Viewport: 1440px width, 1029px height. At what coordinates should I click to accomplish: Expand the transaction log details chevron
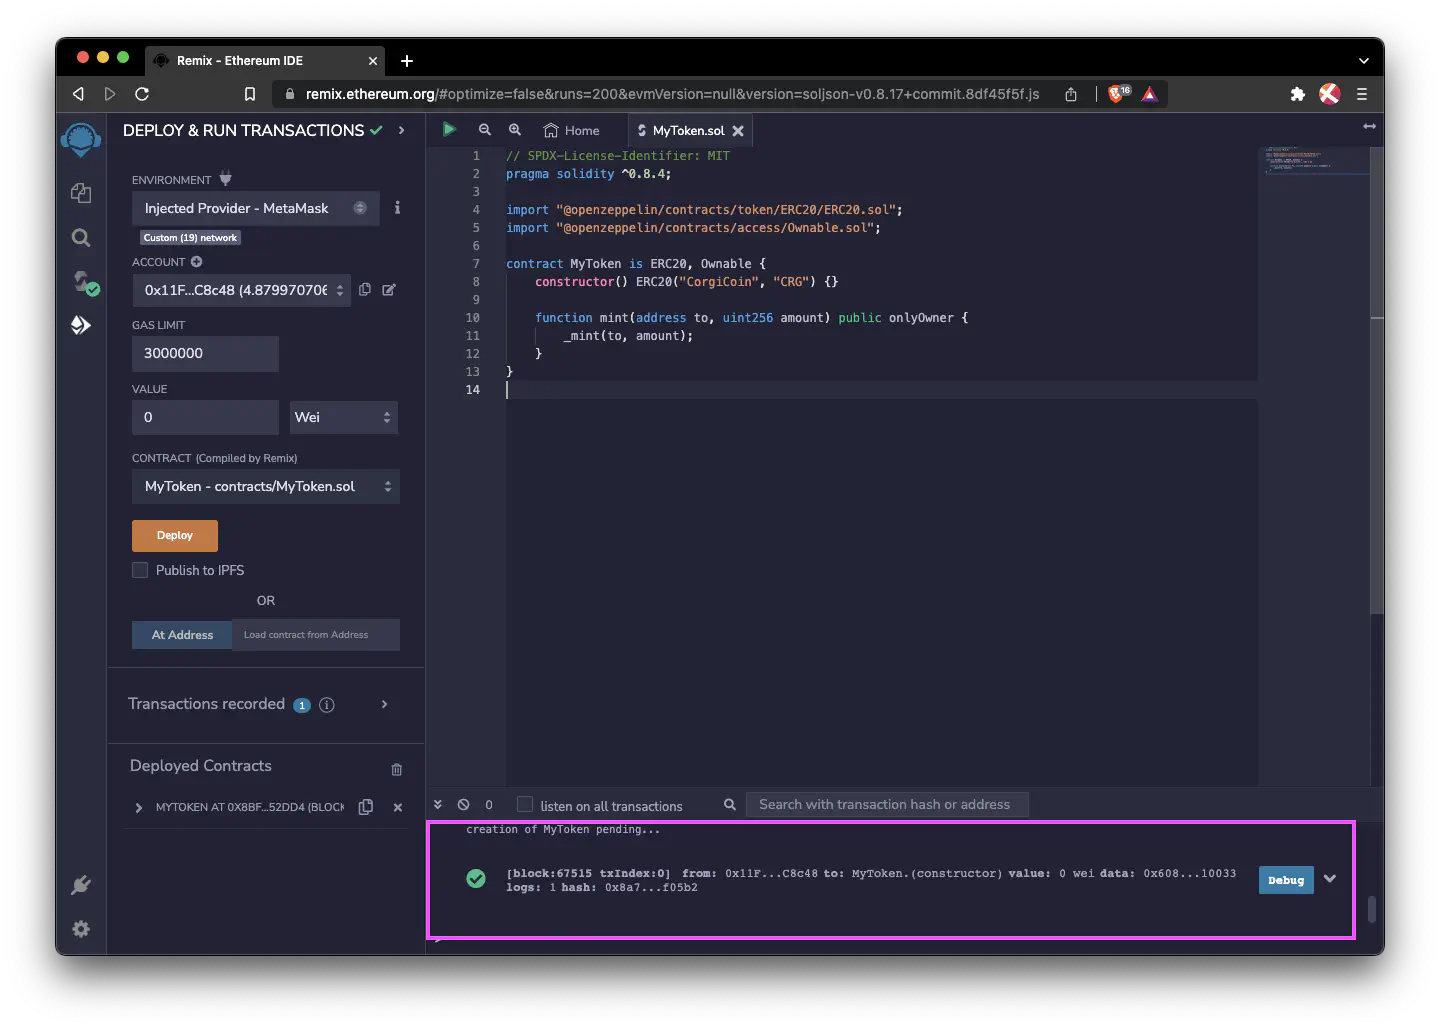pyautogui.click(x=1330, y=879)
